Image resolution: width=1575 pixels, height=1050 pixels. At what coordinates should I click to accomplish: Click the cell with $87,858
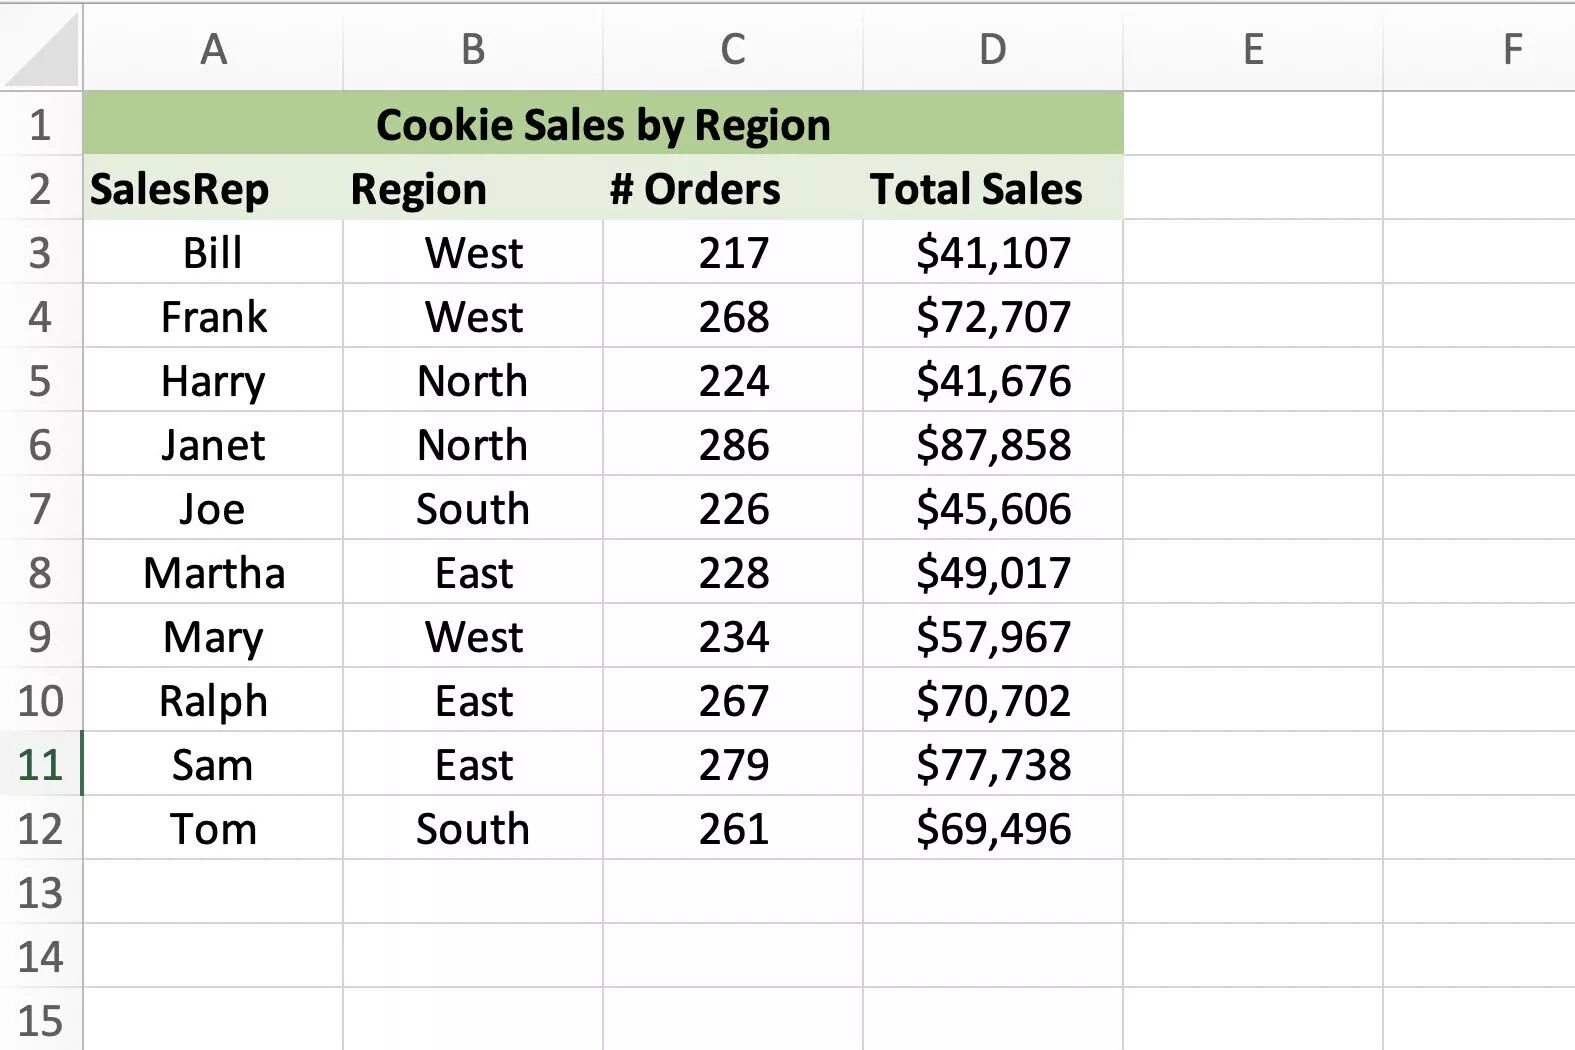(993, 445)
